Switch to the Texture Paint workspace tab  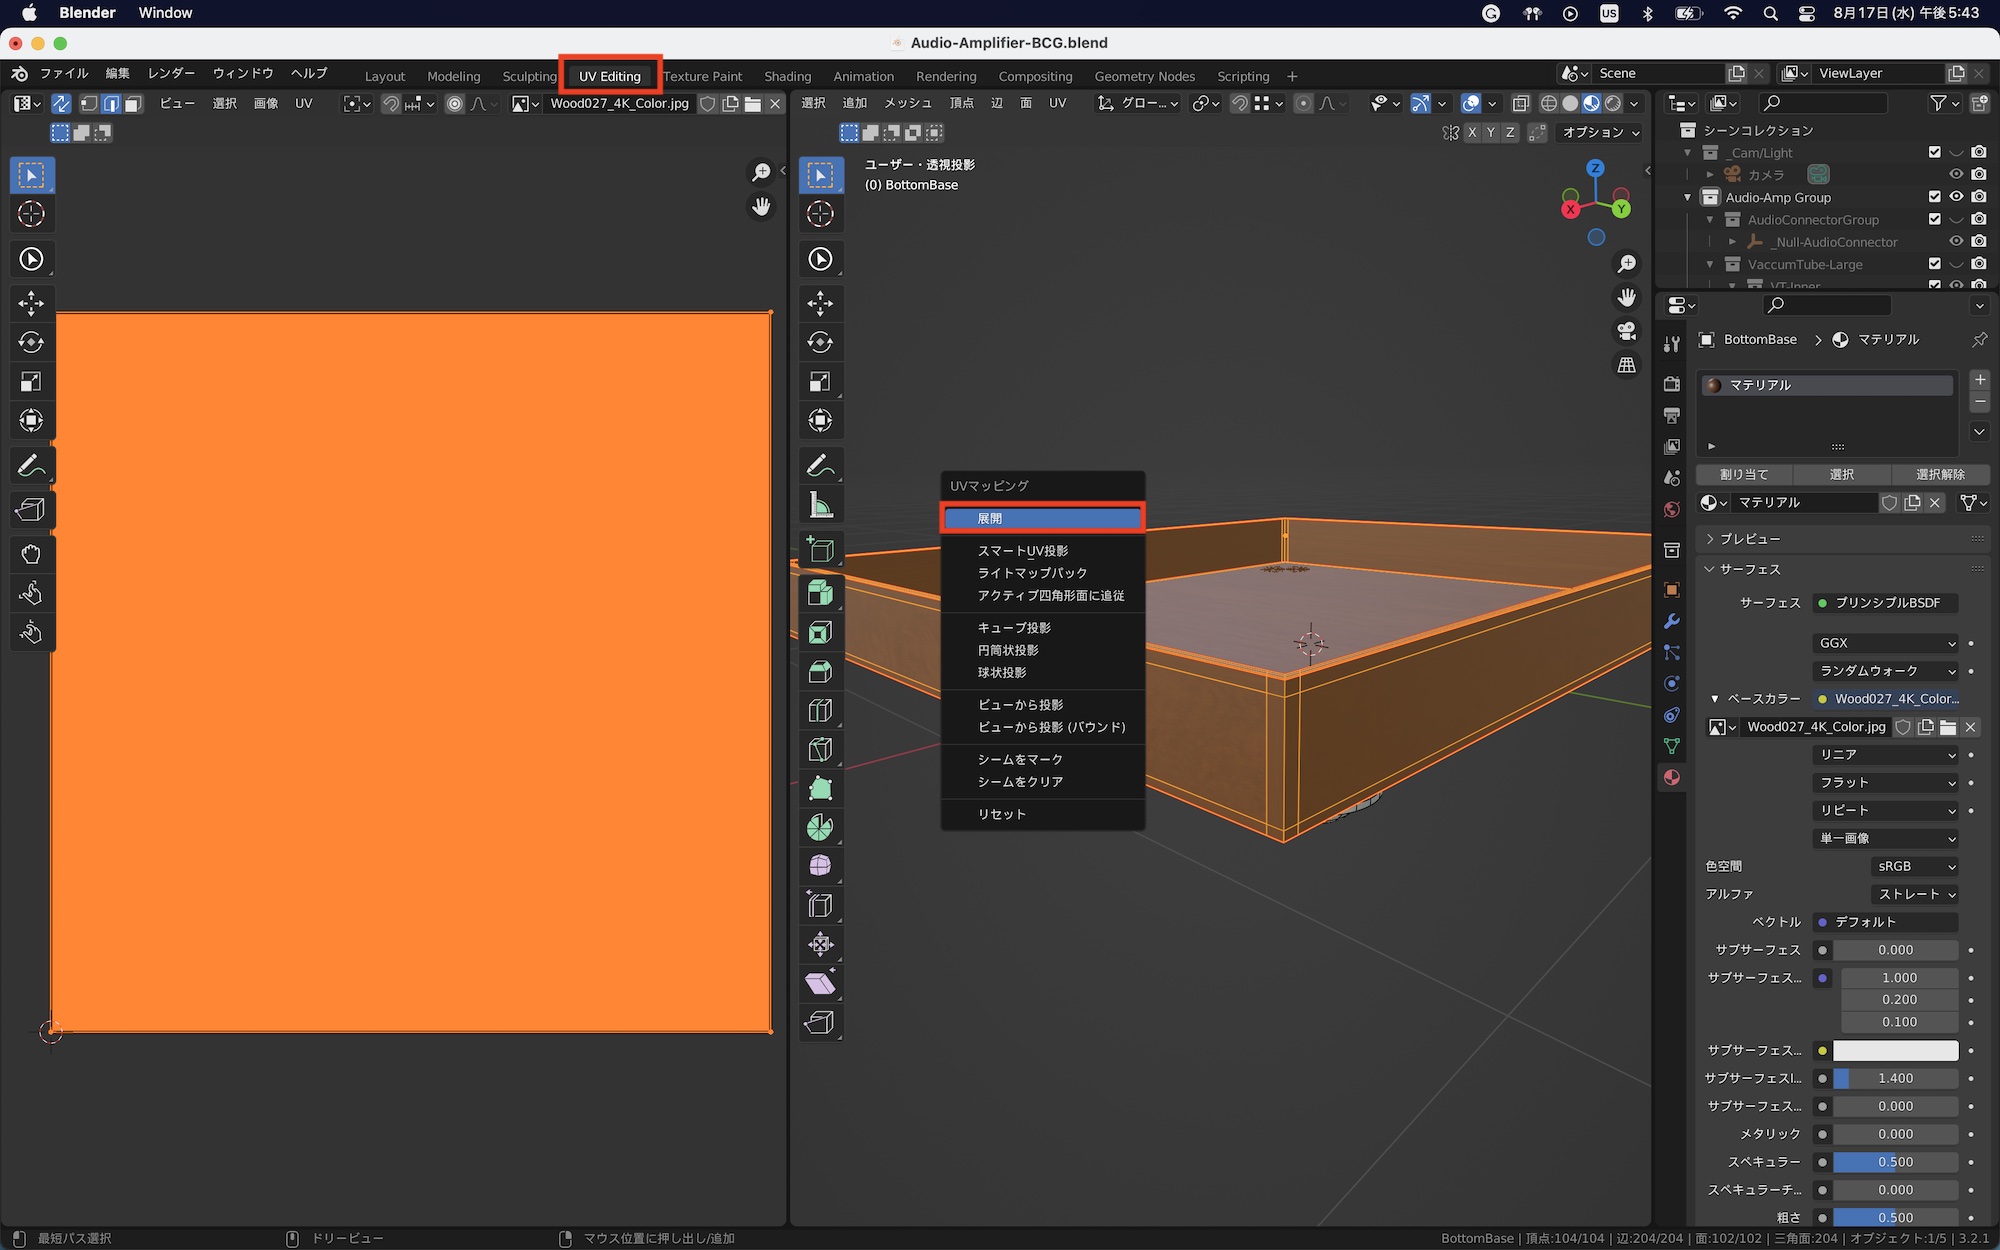tap(702, 76)
